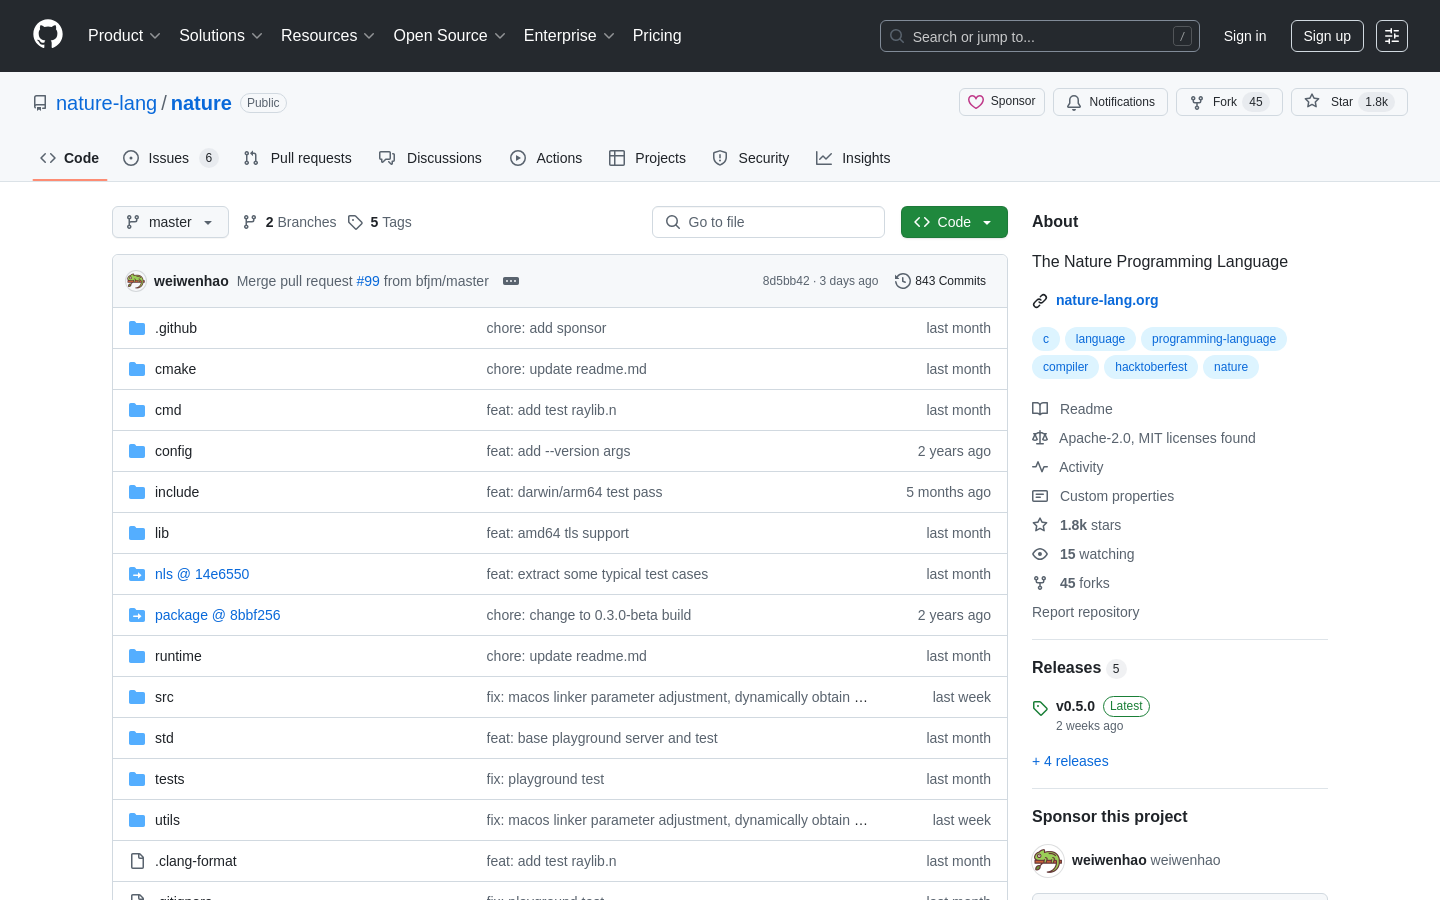
Task: Switch to the Issues tab
Action: point(170,158)
